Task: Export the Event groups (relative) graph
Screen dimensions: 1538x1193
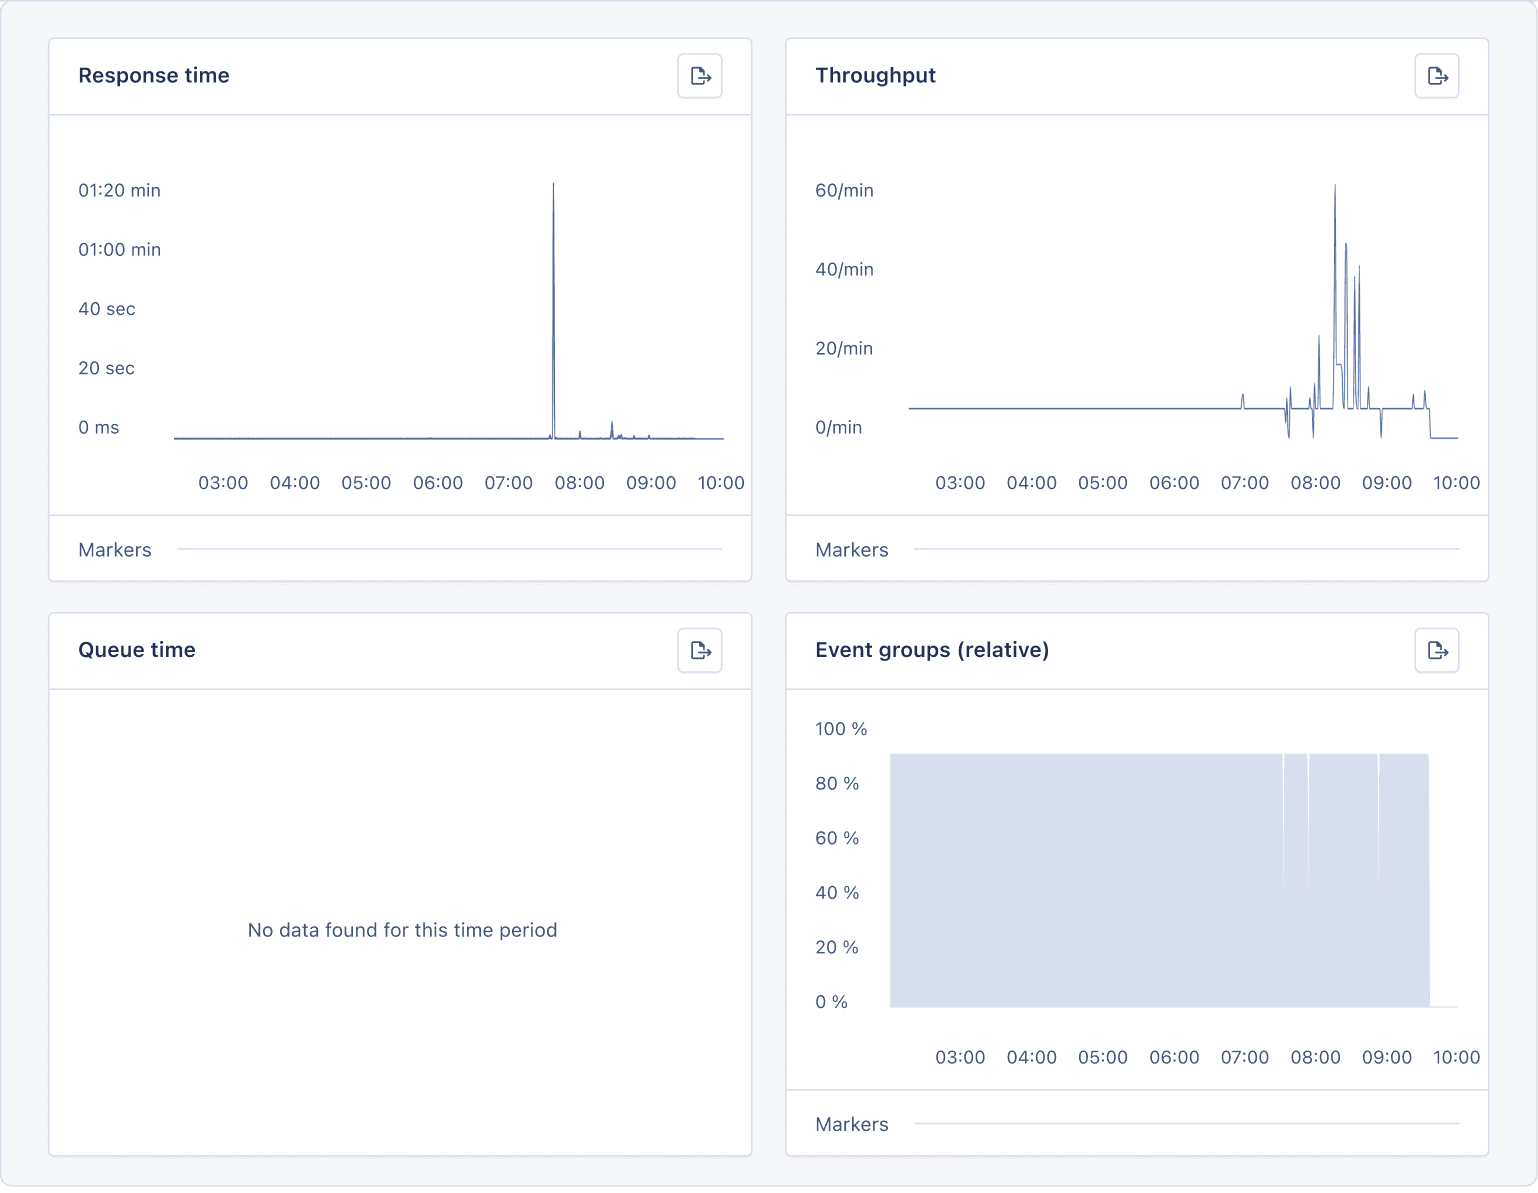Action: (1437, 650)
